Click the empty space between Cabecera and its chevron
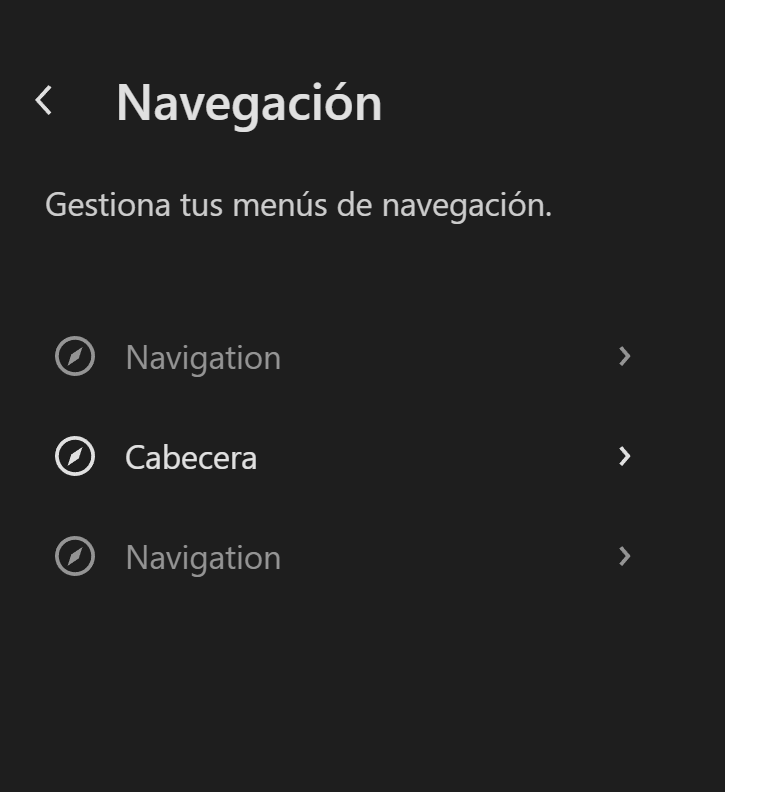Screen dimensions: 770x792 click(440, 457)
